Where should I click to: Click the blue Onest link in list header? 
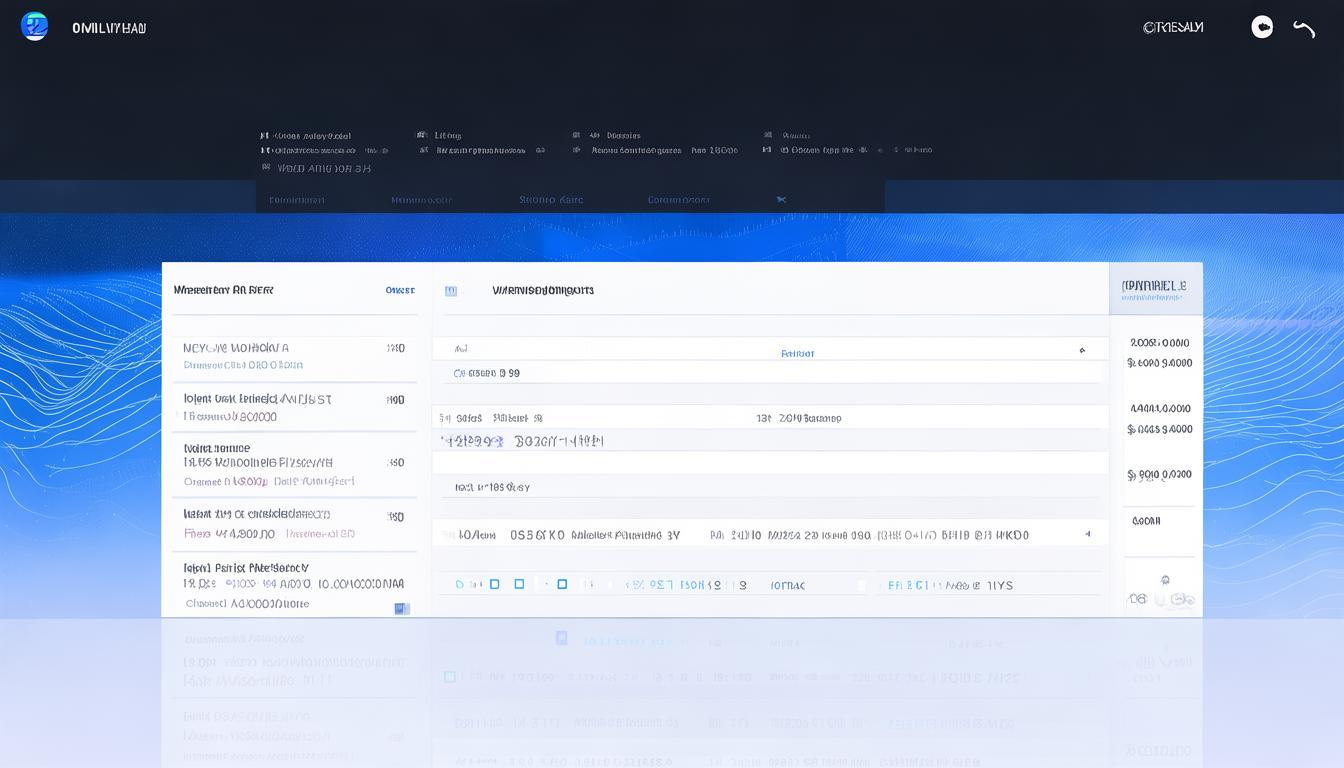click(x=399, y=290)
